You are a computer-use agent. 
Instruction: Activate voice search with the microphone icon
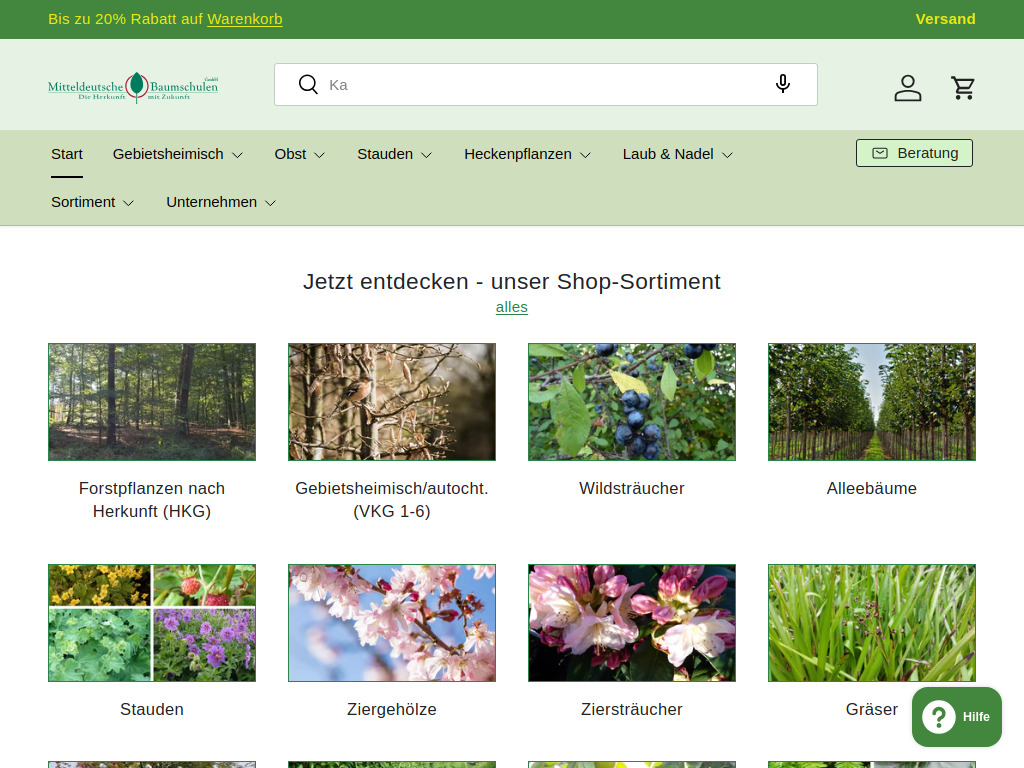click(x=783, y=84)
